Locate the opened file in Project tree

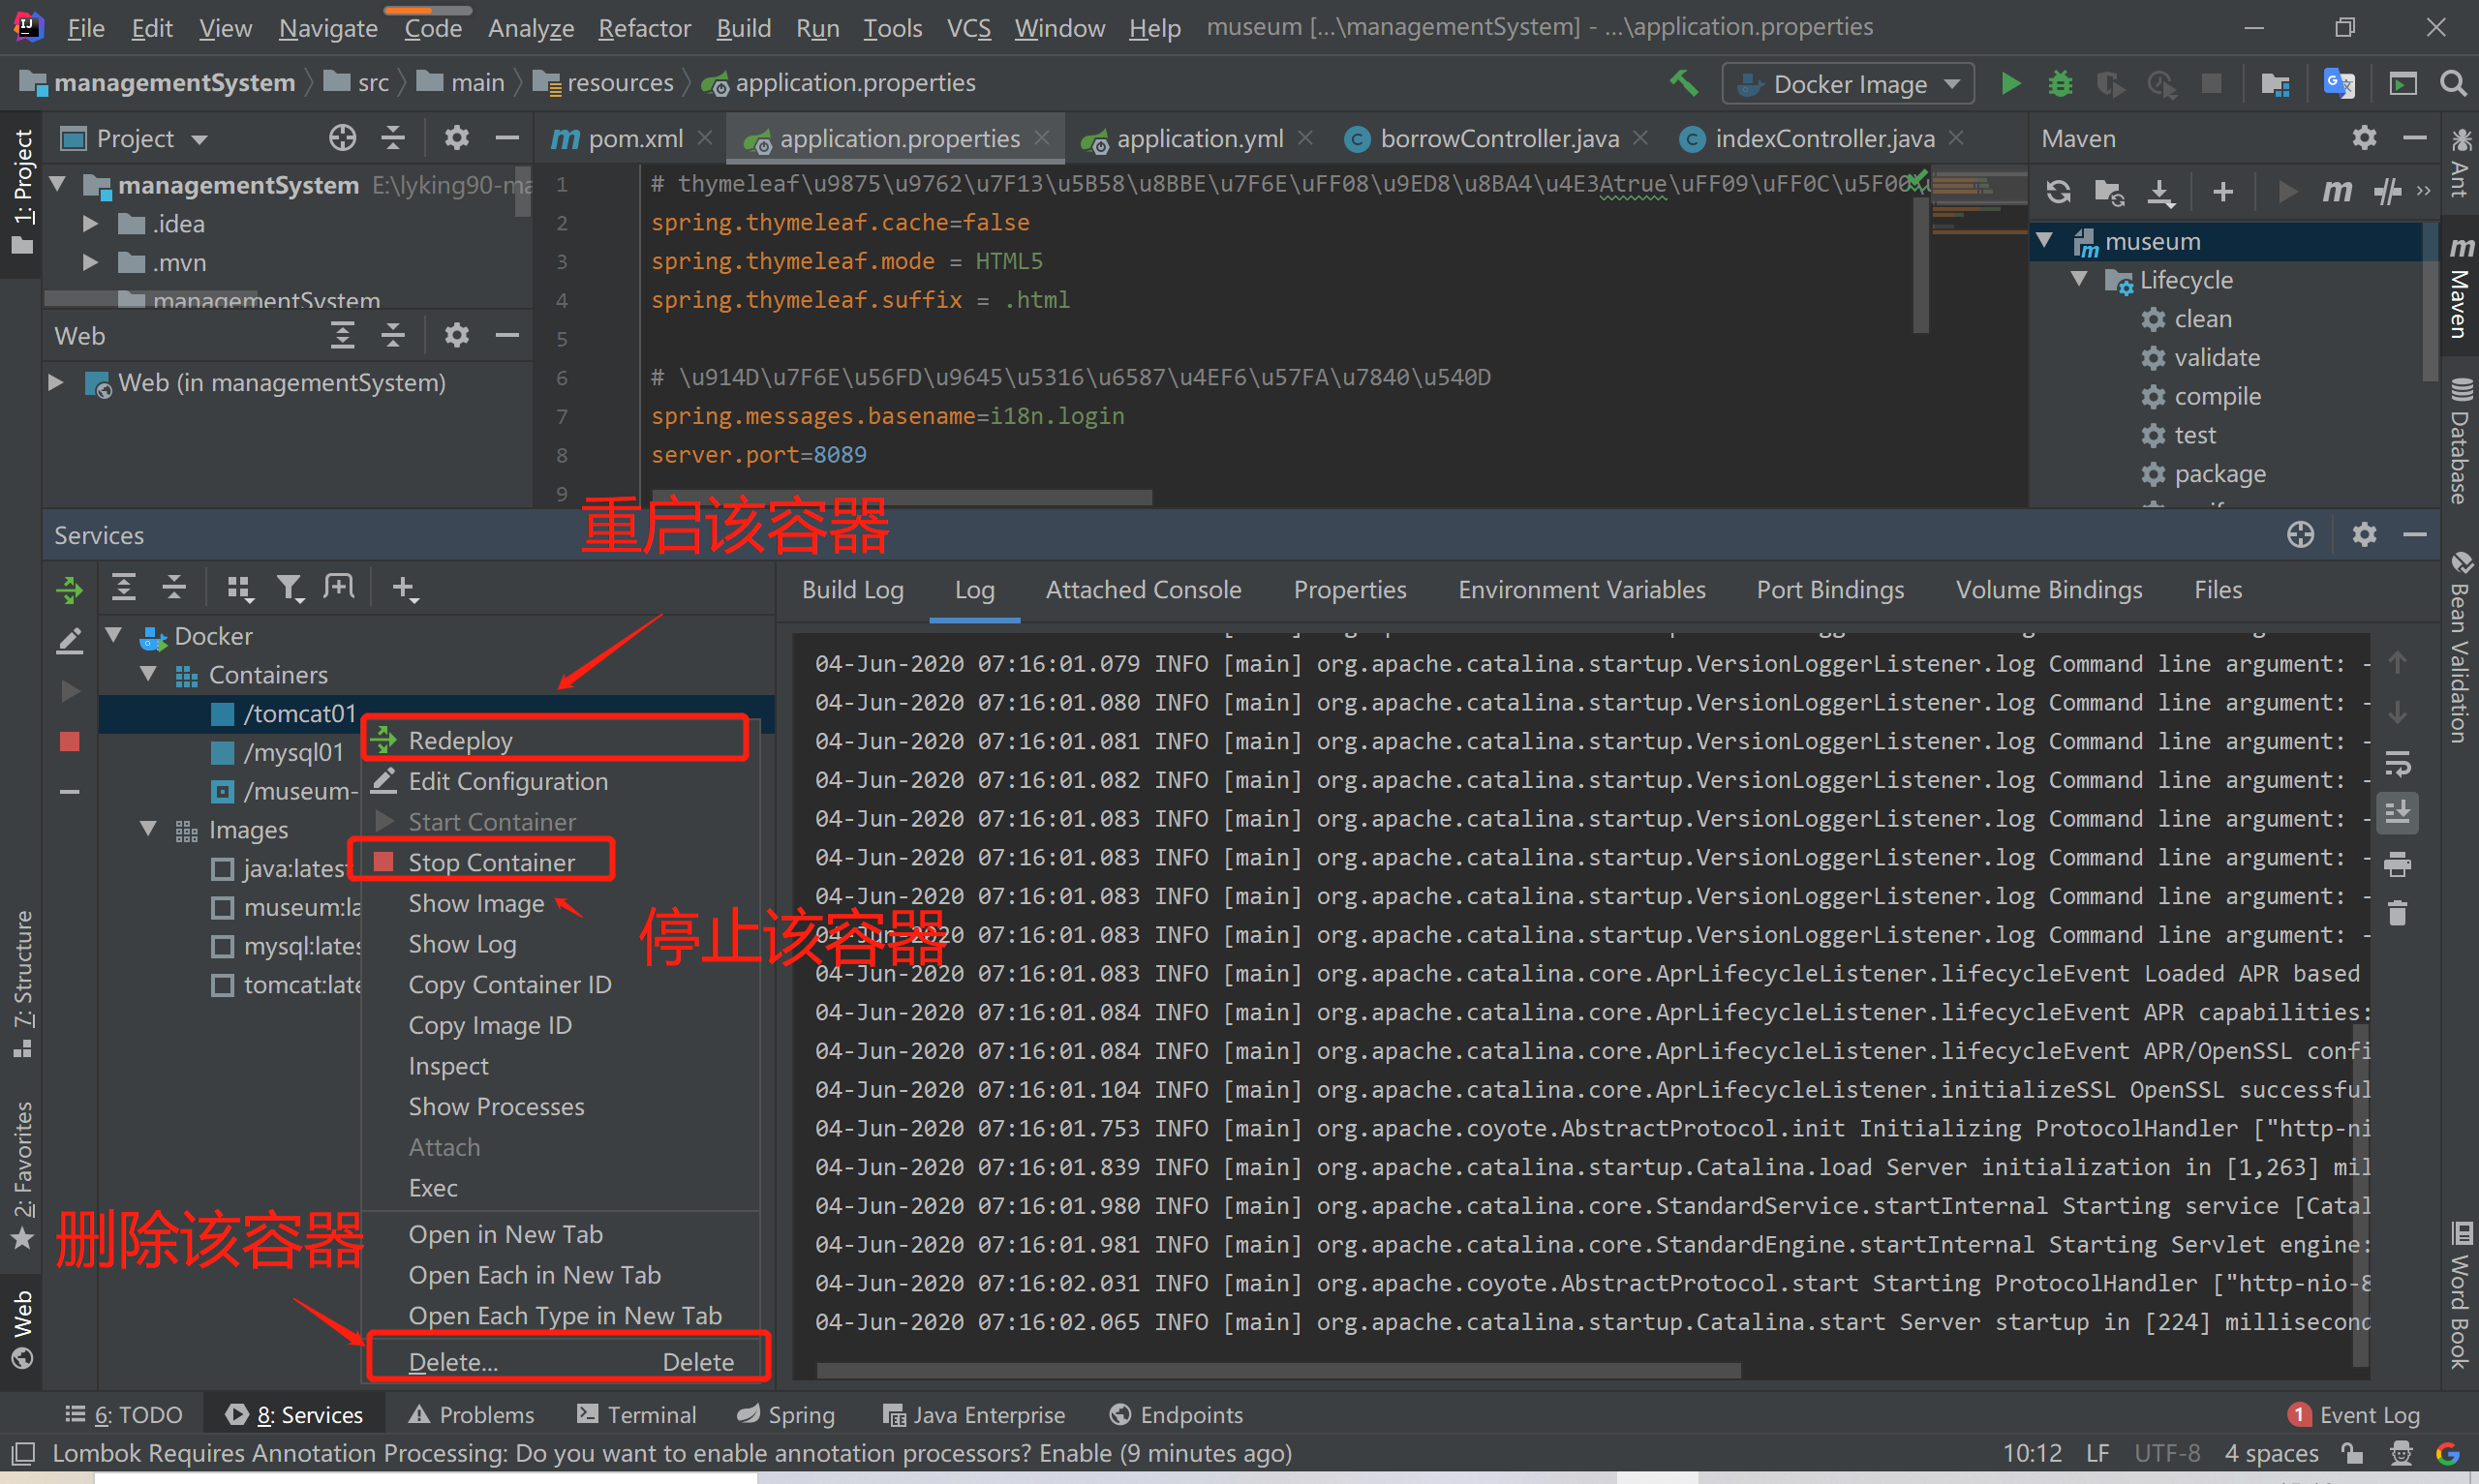tap(342, 138)
